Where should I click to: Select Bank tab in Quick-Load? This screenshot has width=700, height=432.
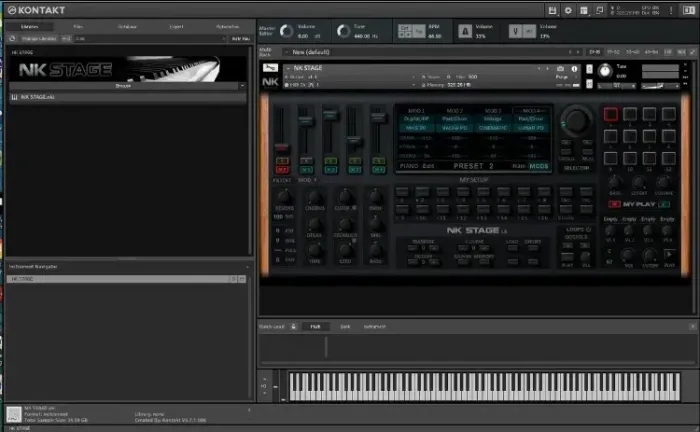(345, 327)
